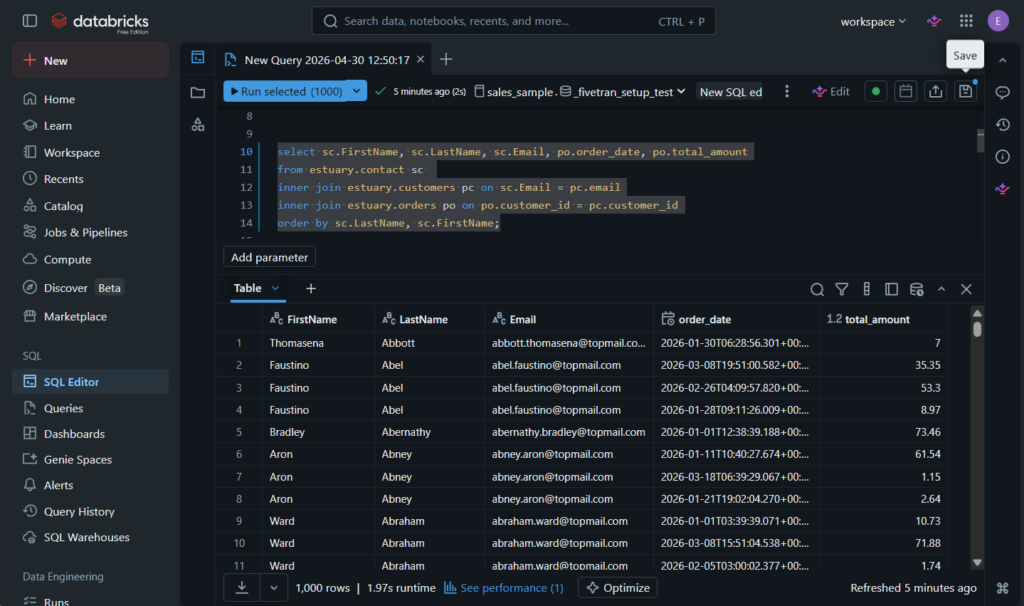Open the download options dropdown chevron
The height and width of the screenshot is (606, 1024).
point(274,588)
